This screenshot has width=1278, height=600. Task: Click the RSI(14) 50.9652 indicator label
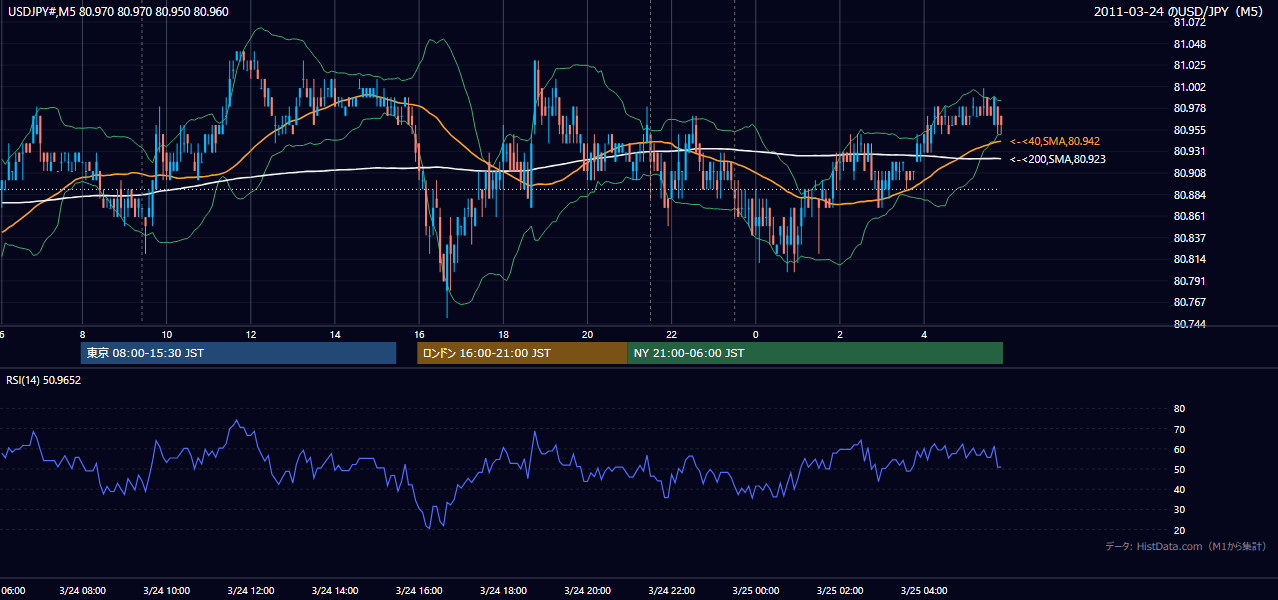click(x=44, y=380)
